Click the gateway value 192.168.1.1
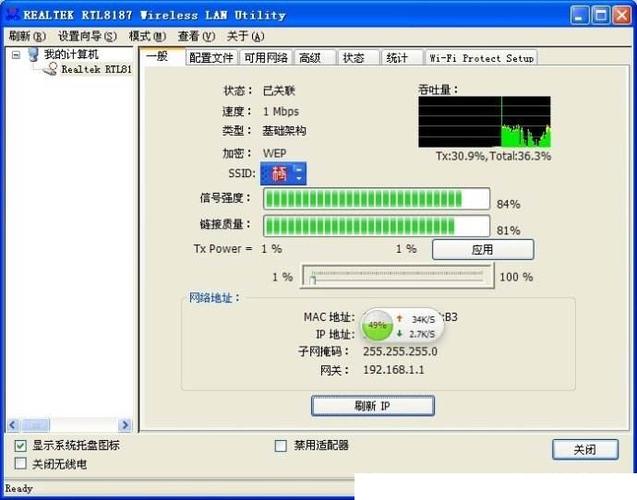The height and width of the screenshot is (500, 637). tap(393, 370)
